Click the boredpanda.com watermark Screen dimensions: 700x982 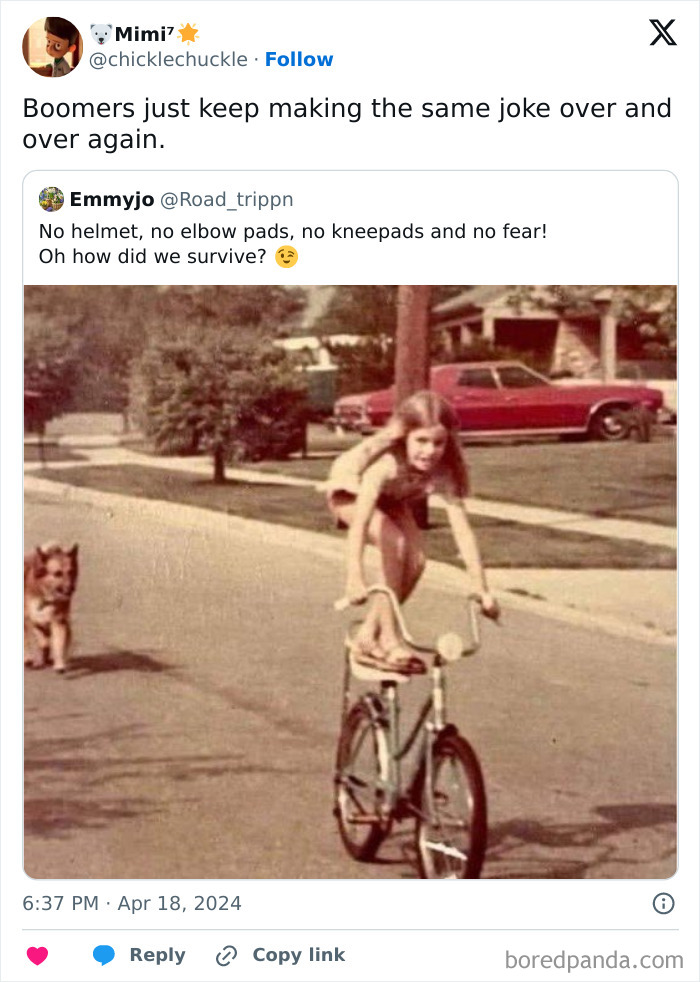[594, 960]
